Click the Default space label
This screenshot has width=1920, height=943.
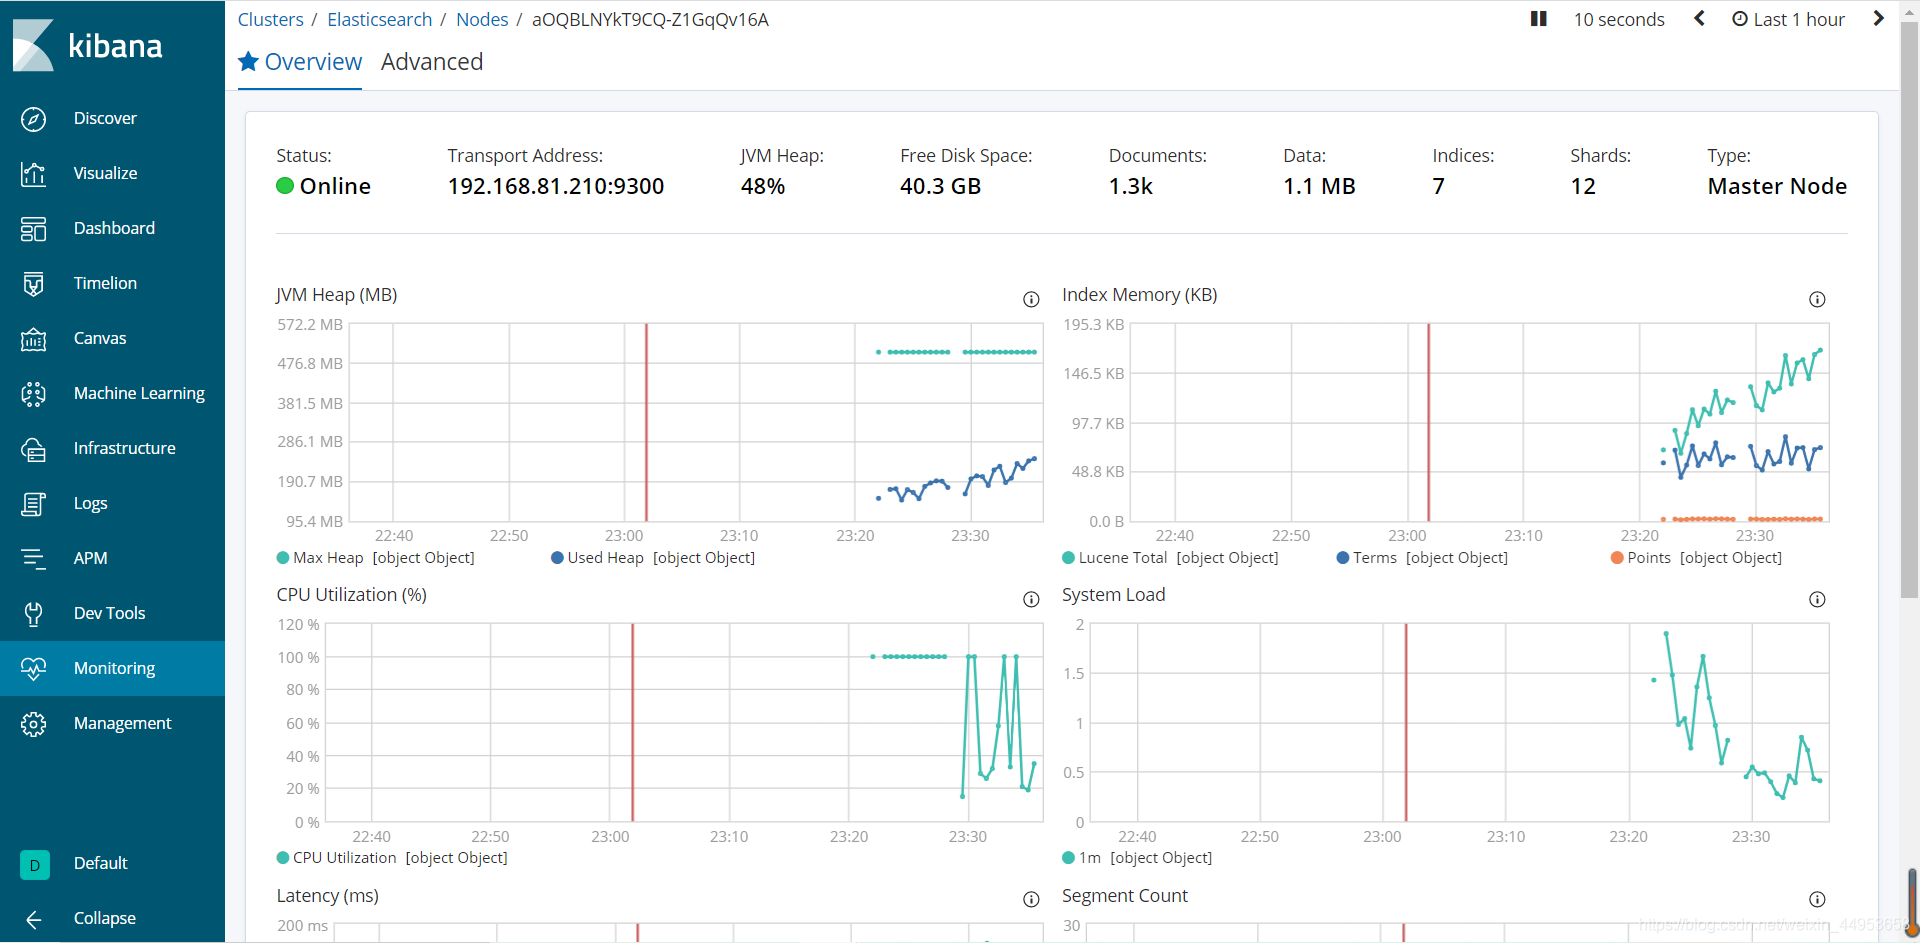tap(100, 864)
